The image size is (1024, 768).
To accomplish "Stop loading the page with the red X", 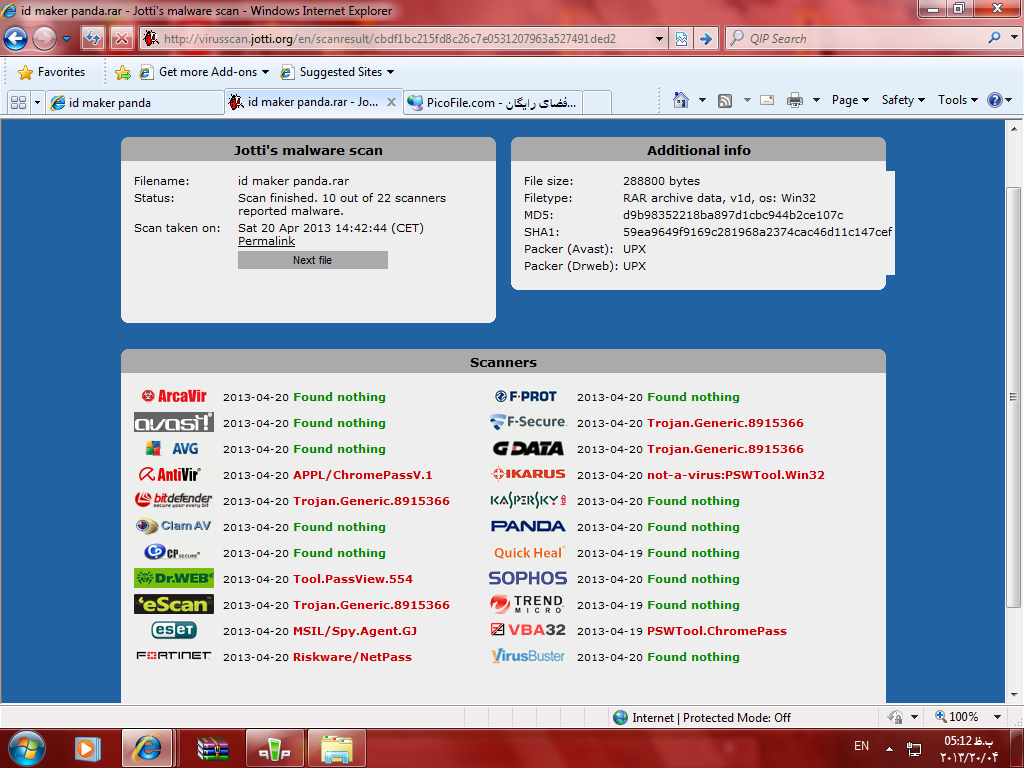I will tap(121, 39).
